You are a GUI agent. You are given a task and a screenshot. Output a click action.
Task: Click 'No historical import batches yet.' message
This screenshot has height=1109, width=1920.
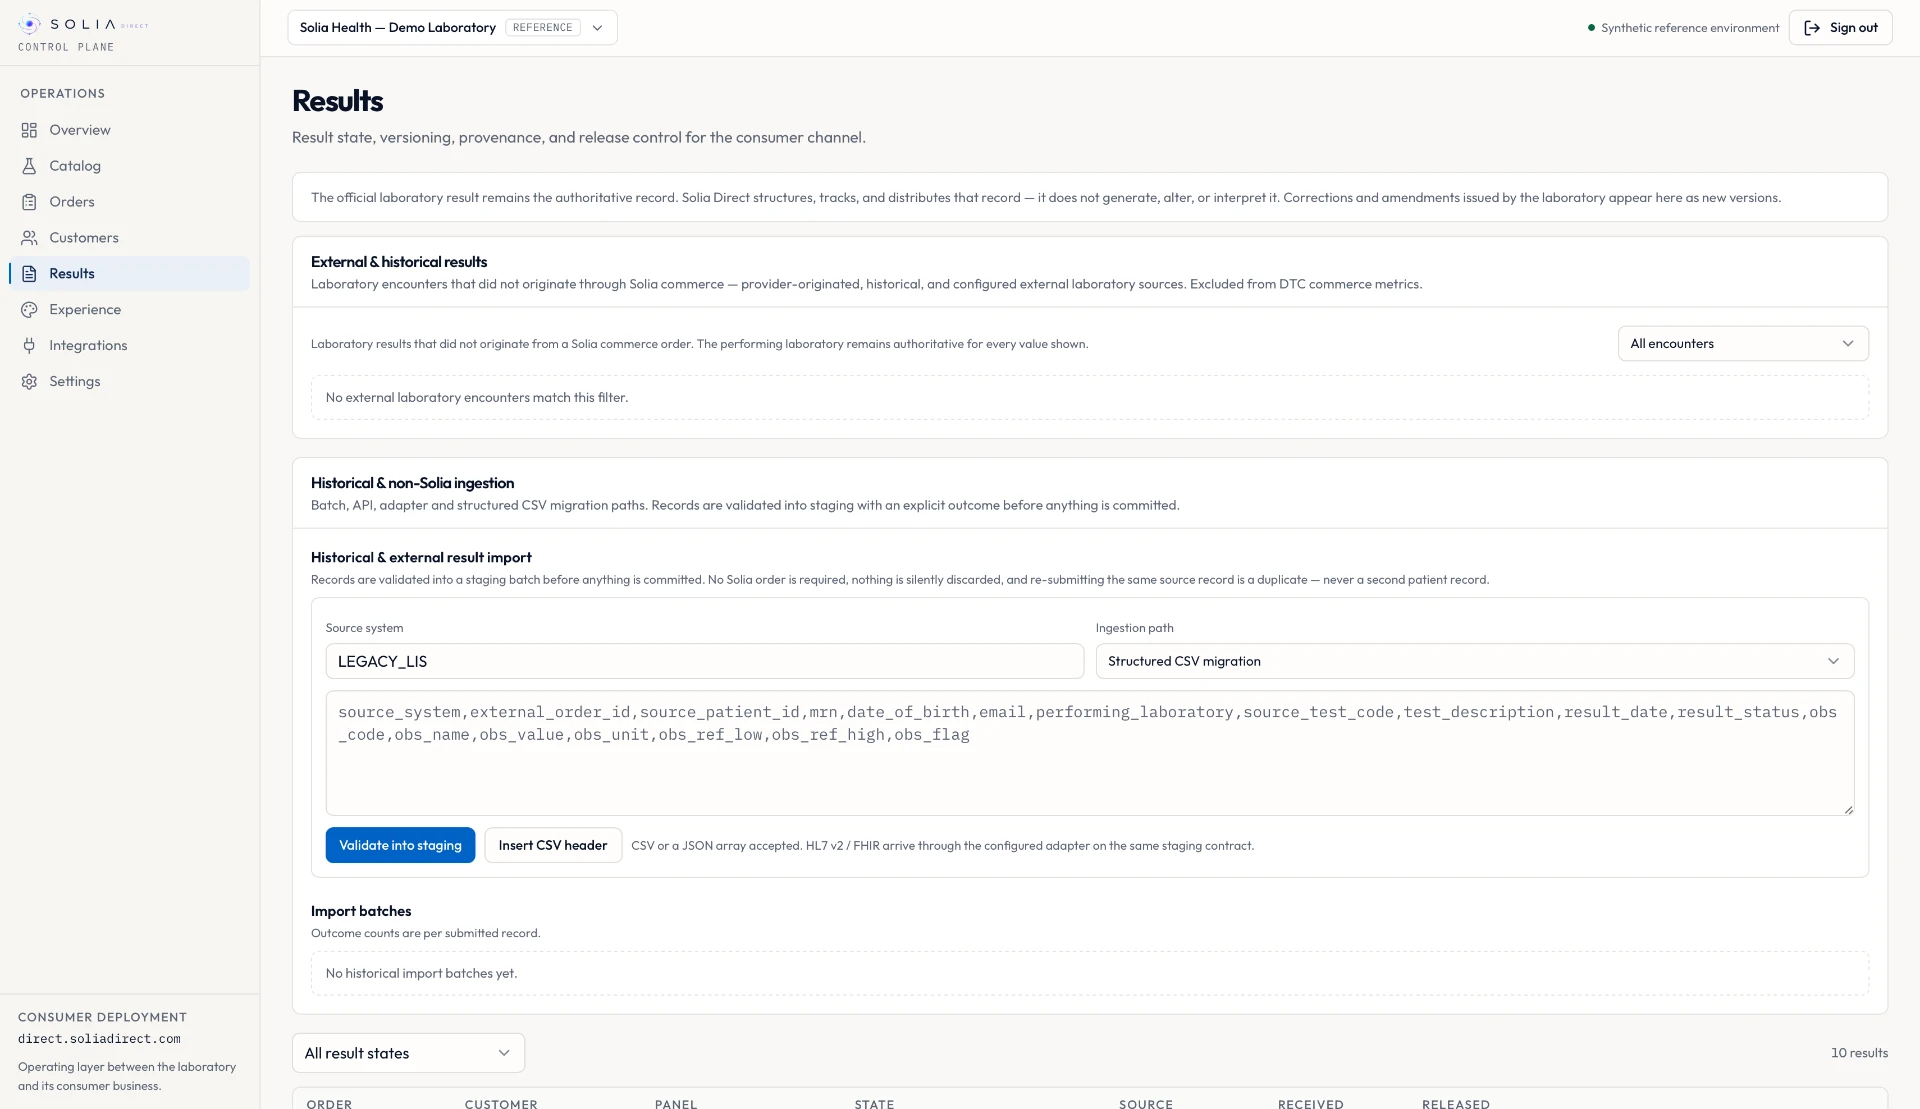[x=421, y=973]
